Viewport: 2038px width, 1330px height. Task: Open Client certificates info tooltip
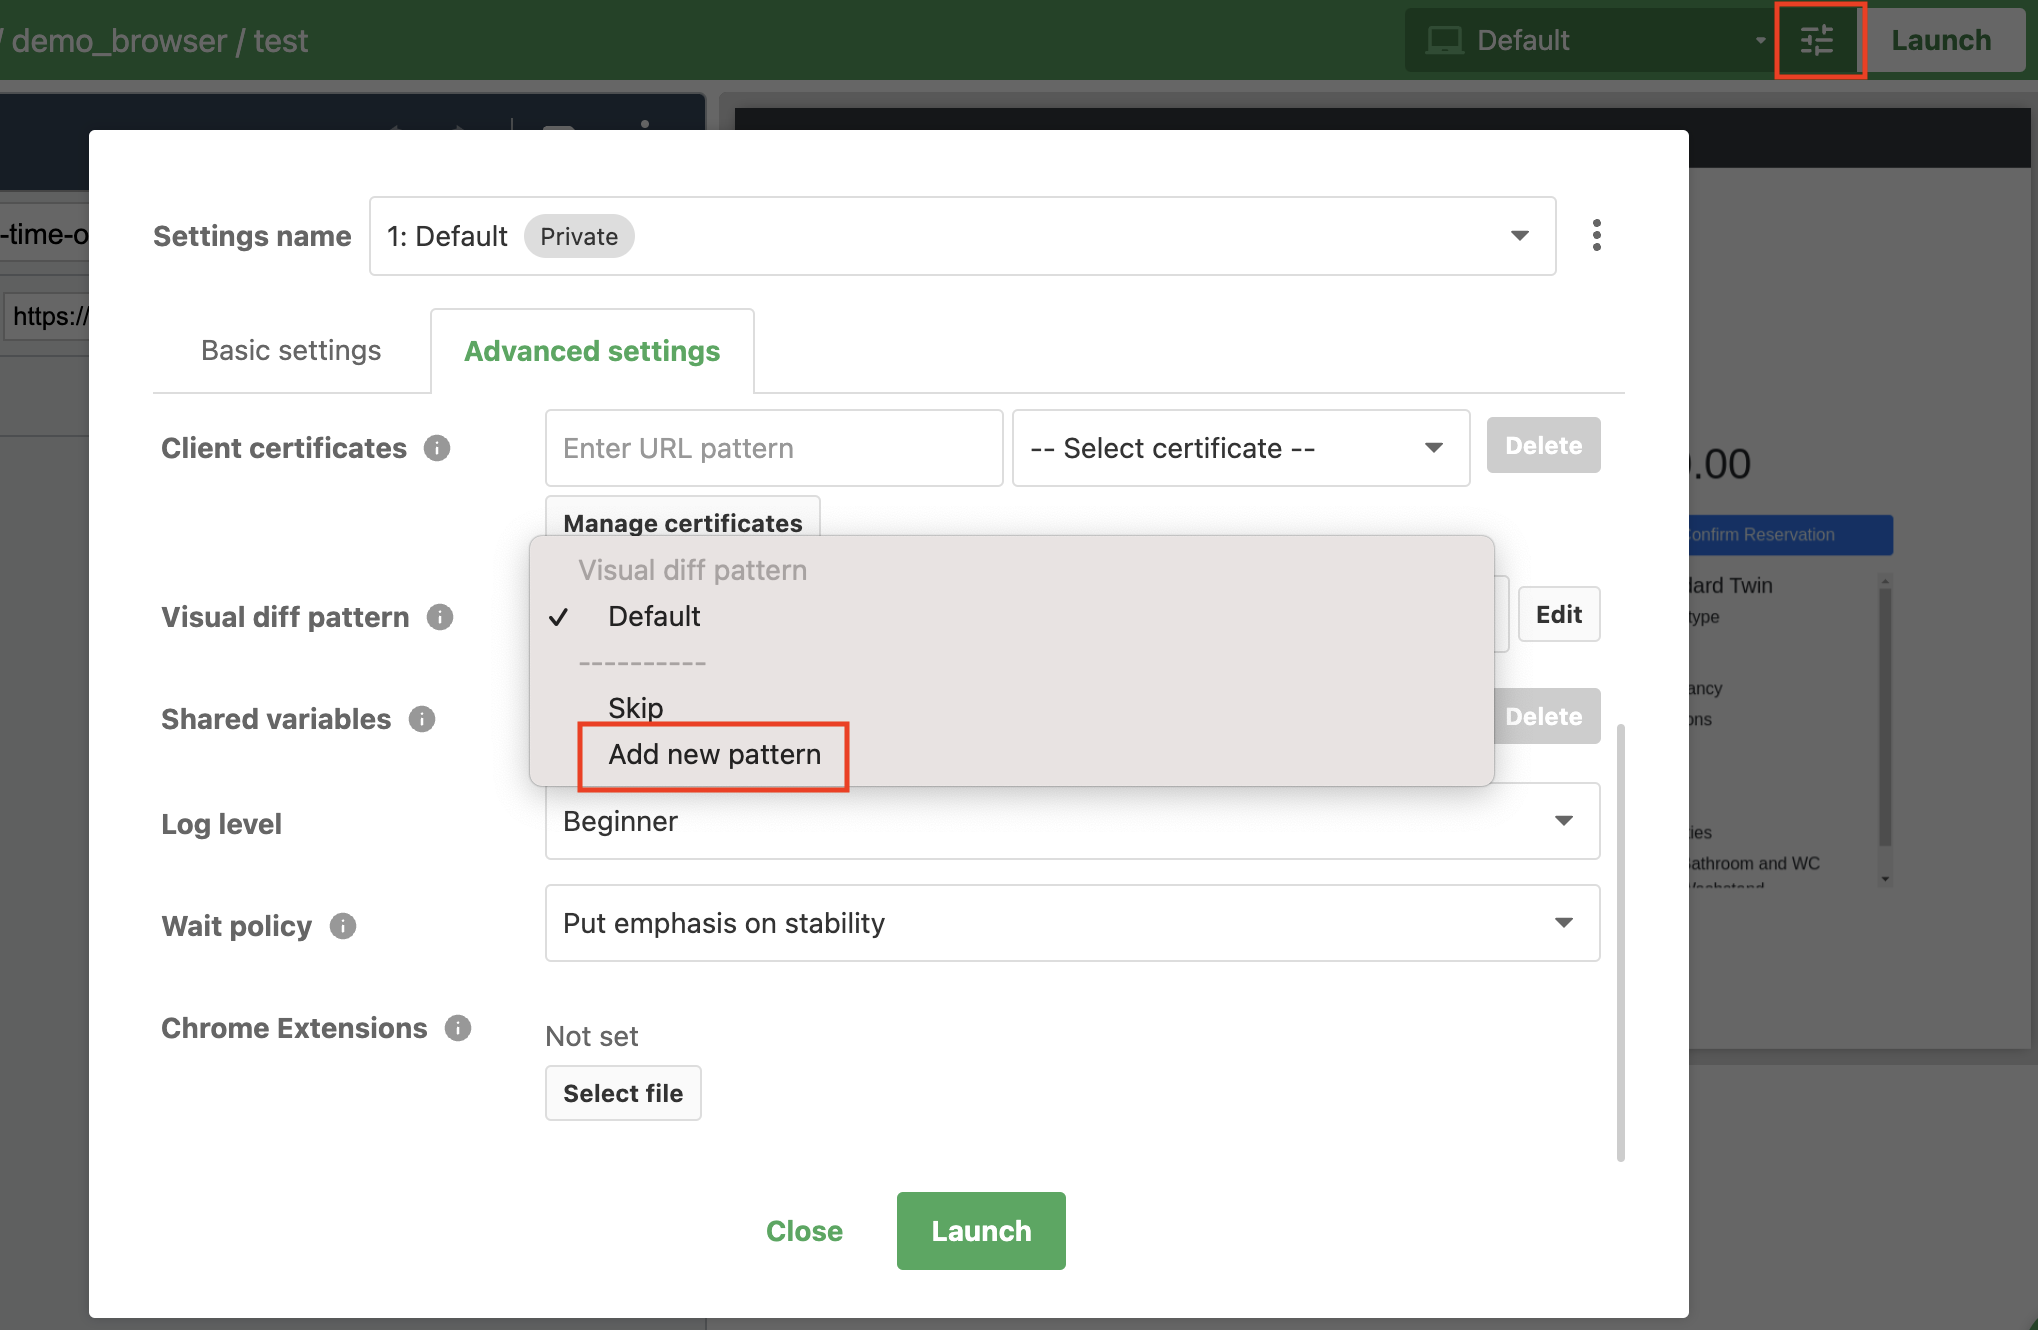click(436, 448)
